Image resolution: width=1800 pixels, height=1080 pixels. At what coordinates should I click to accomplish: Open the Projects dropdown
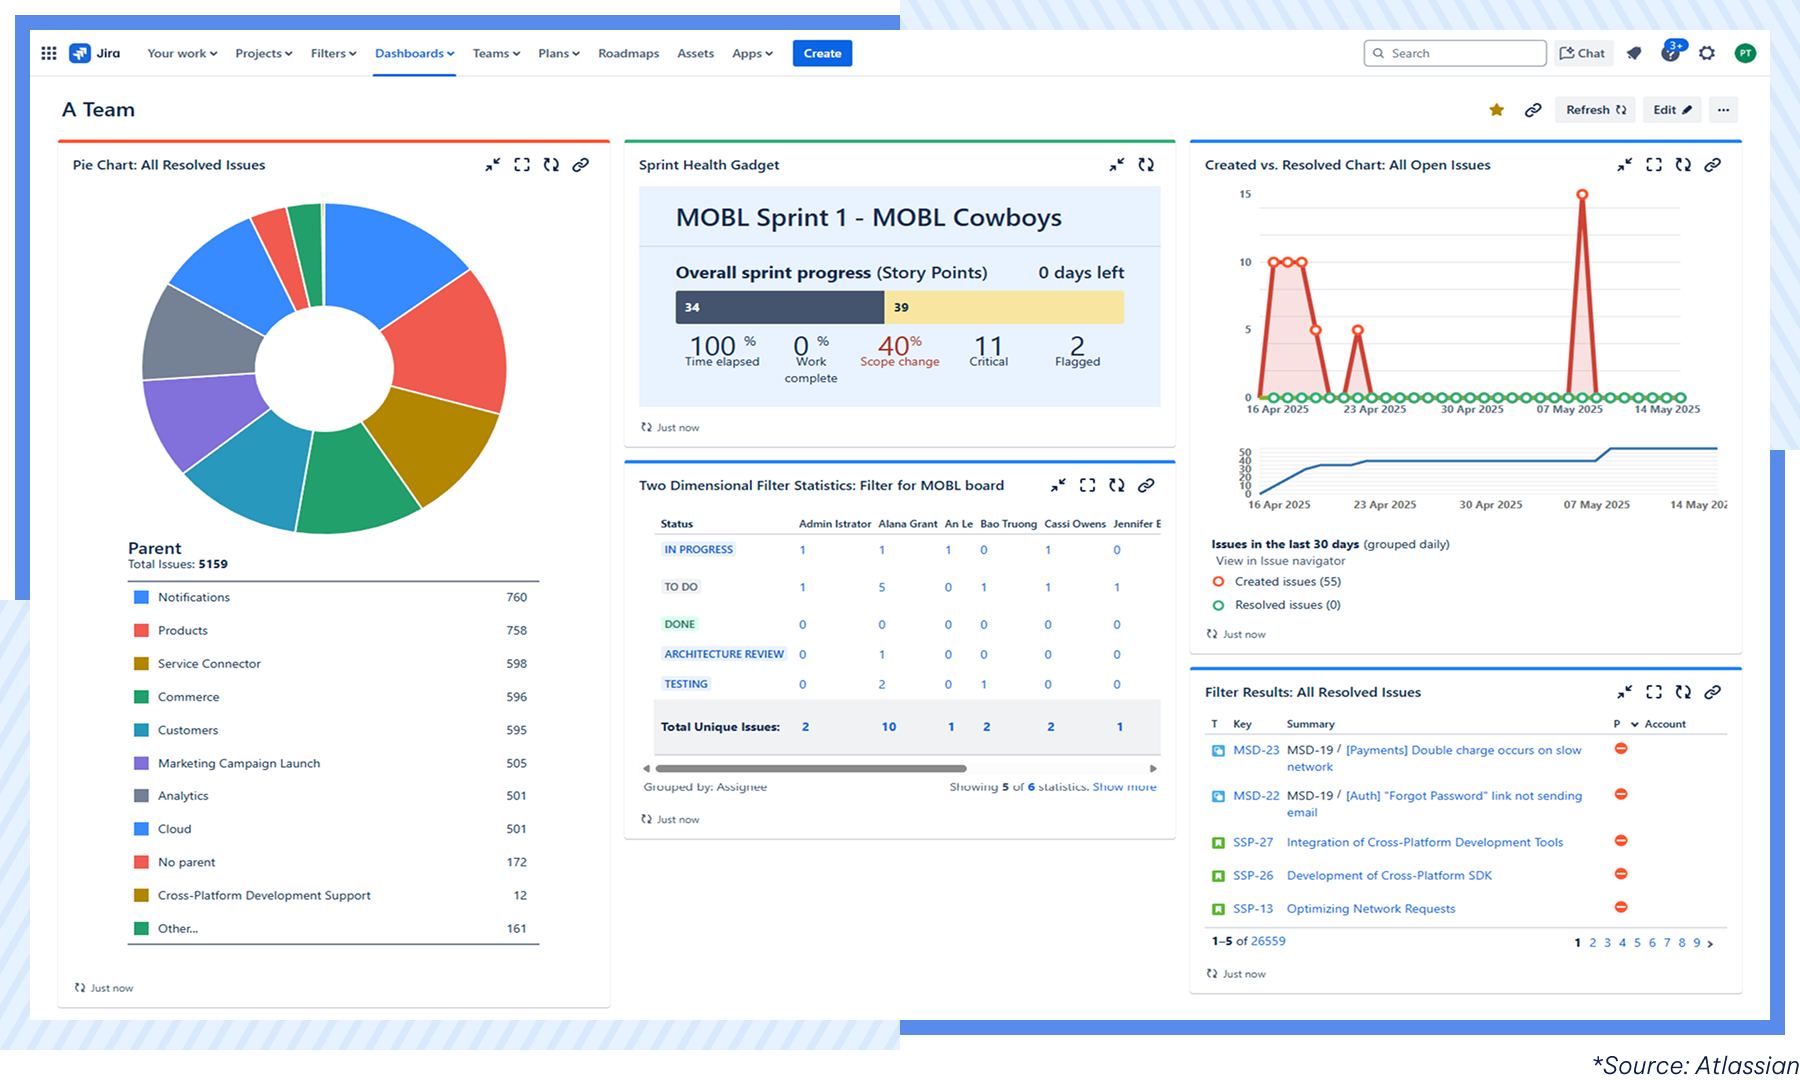tap(263, 53)
